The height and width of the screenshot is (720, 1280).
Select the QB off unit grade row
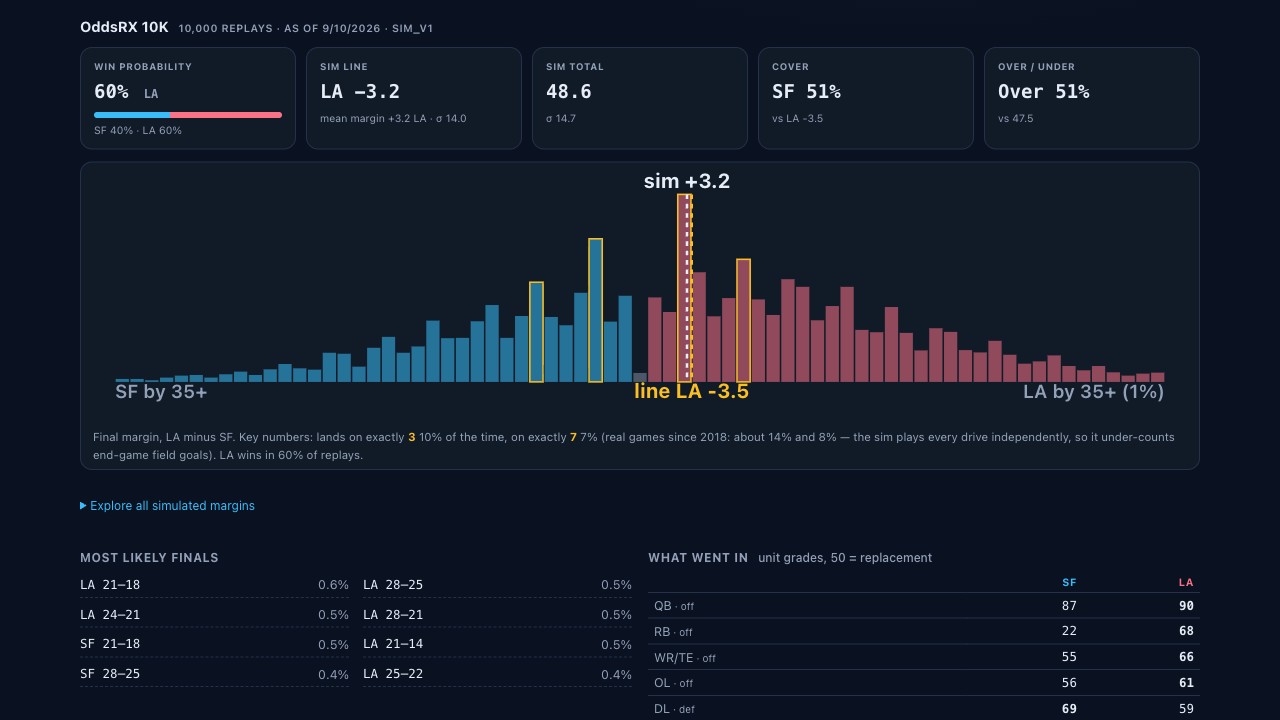(x=924, y=606)
